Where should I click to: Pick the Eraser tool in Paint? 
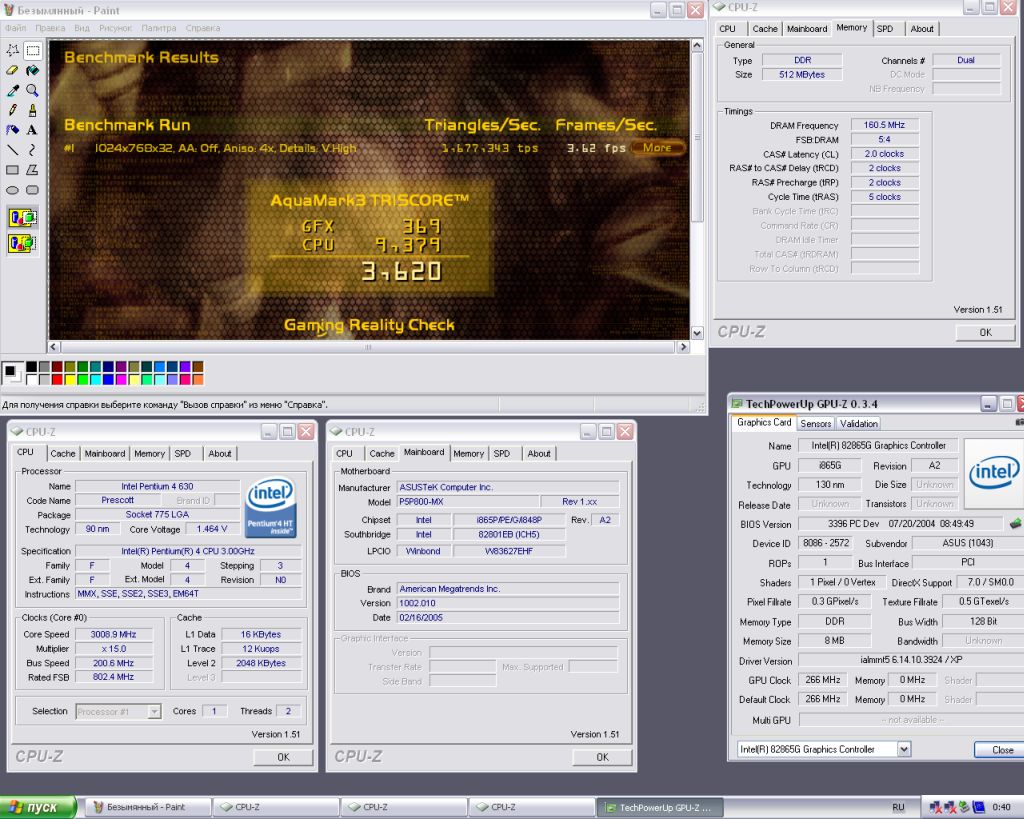[12, 70]
